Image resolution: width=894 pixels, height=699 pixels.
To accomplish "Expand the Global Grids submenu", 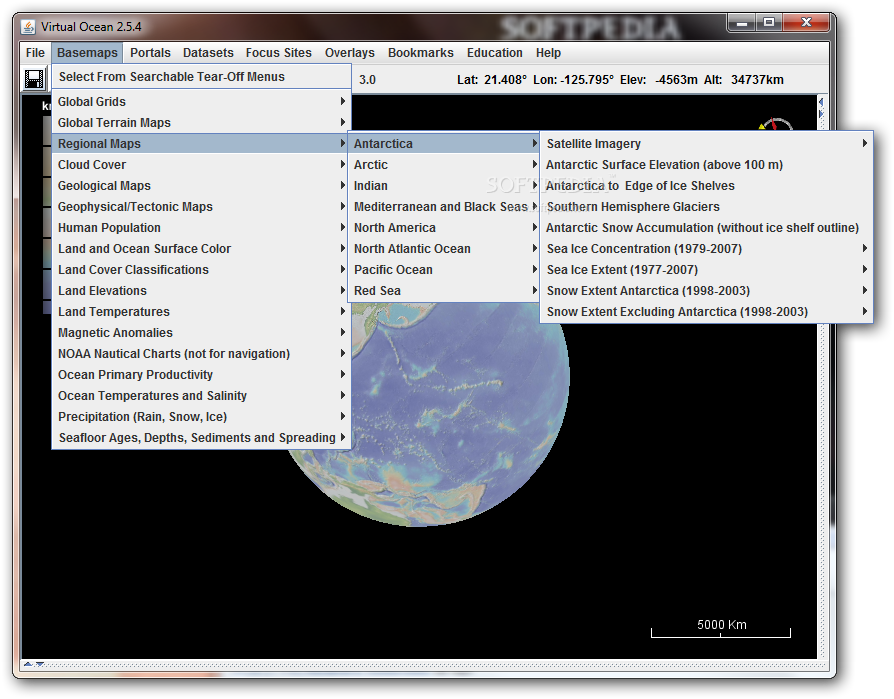I will pyautogui.click(x=201, y=101).
